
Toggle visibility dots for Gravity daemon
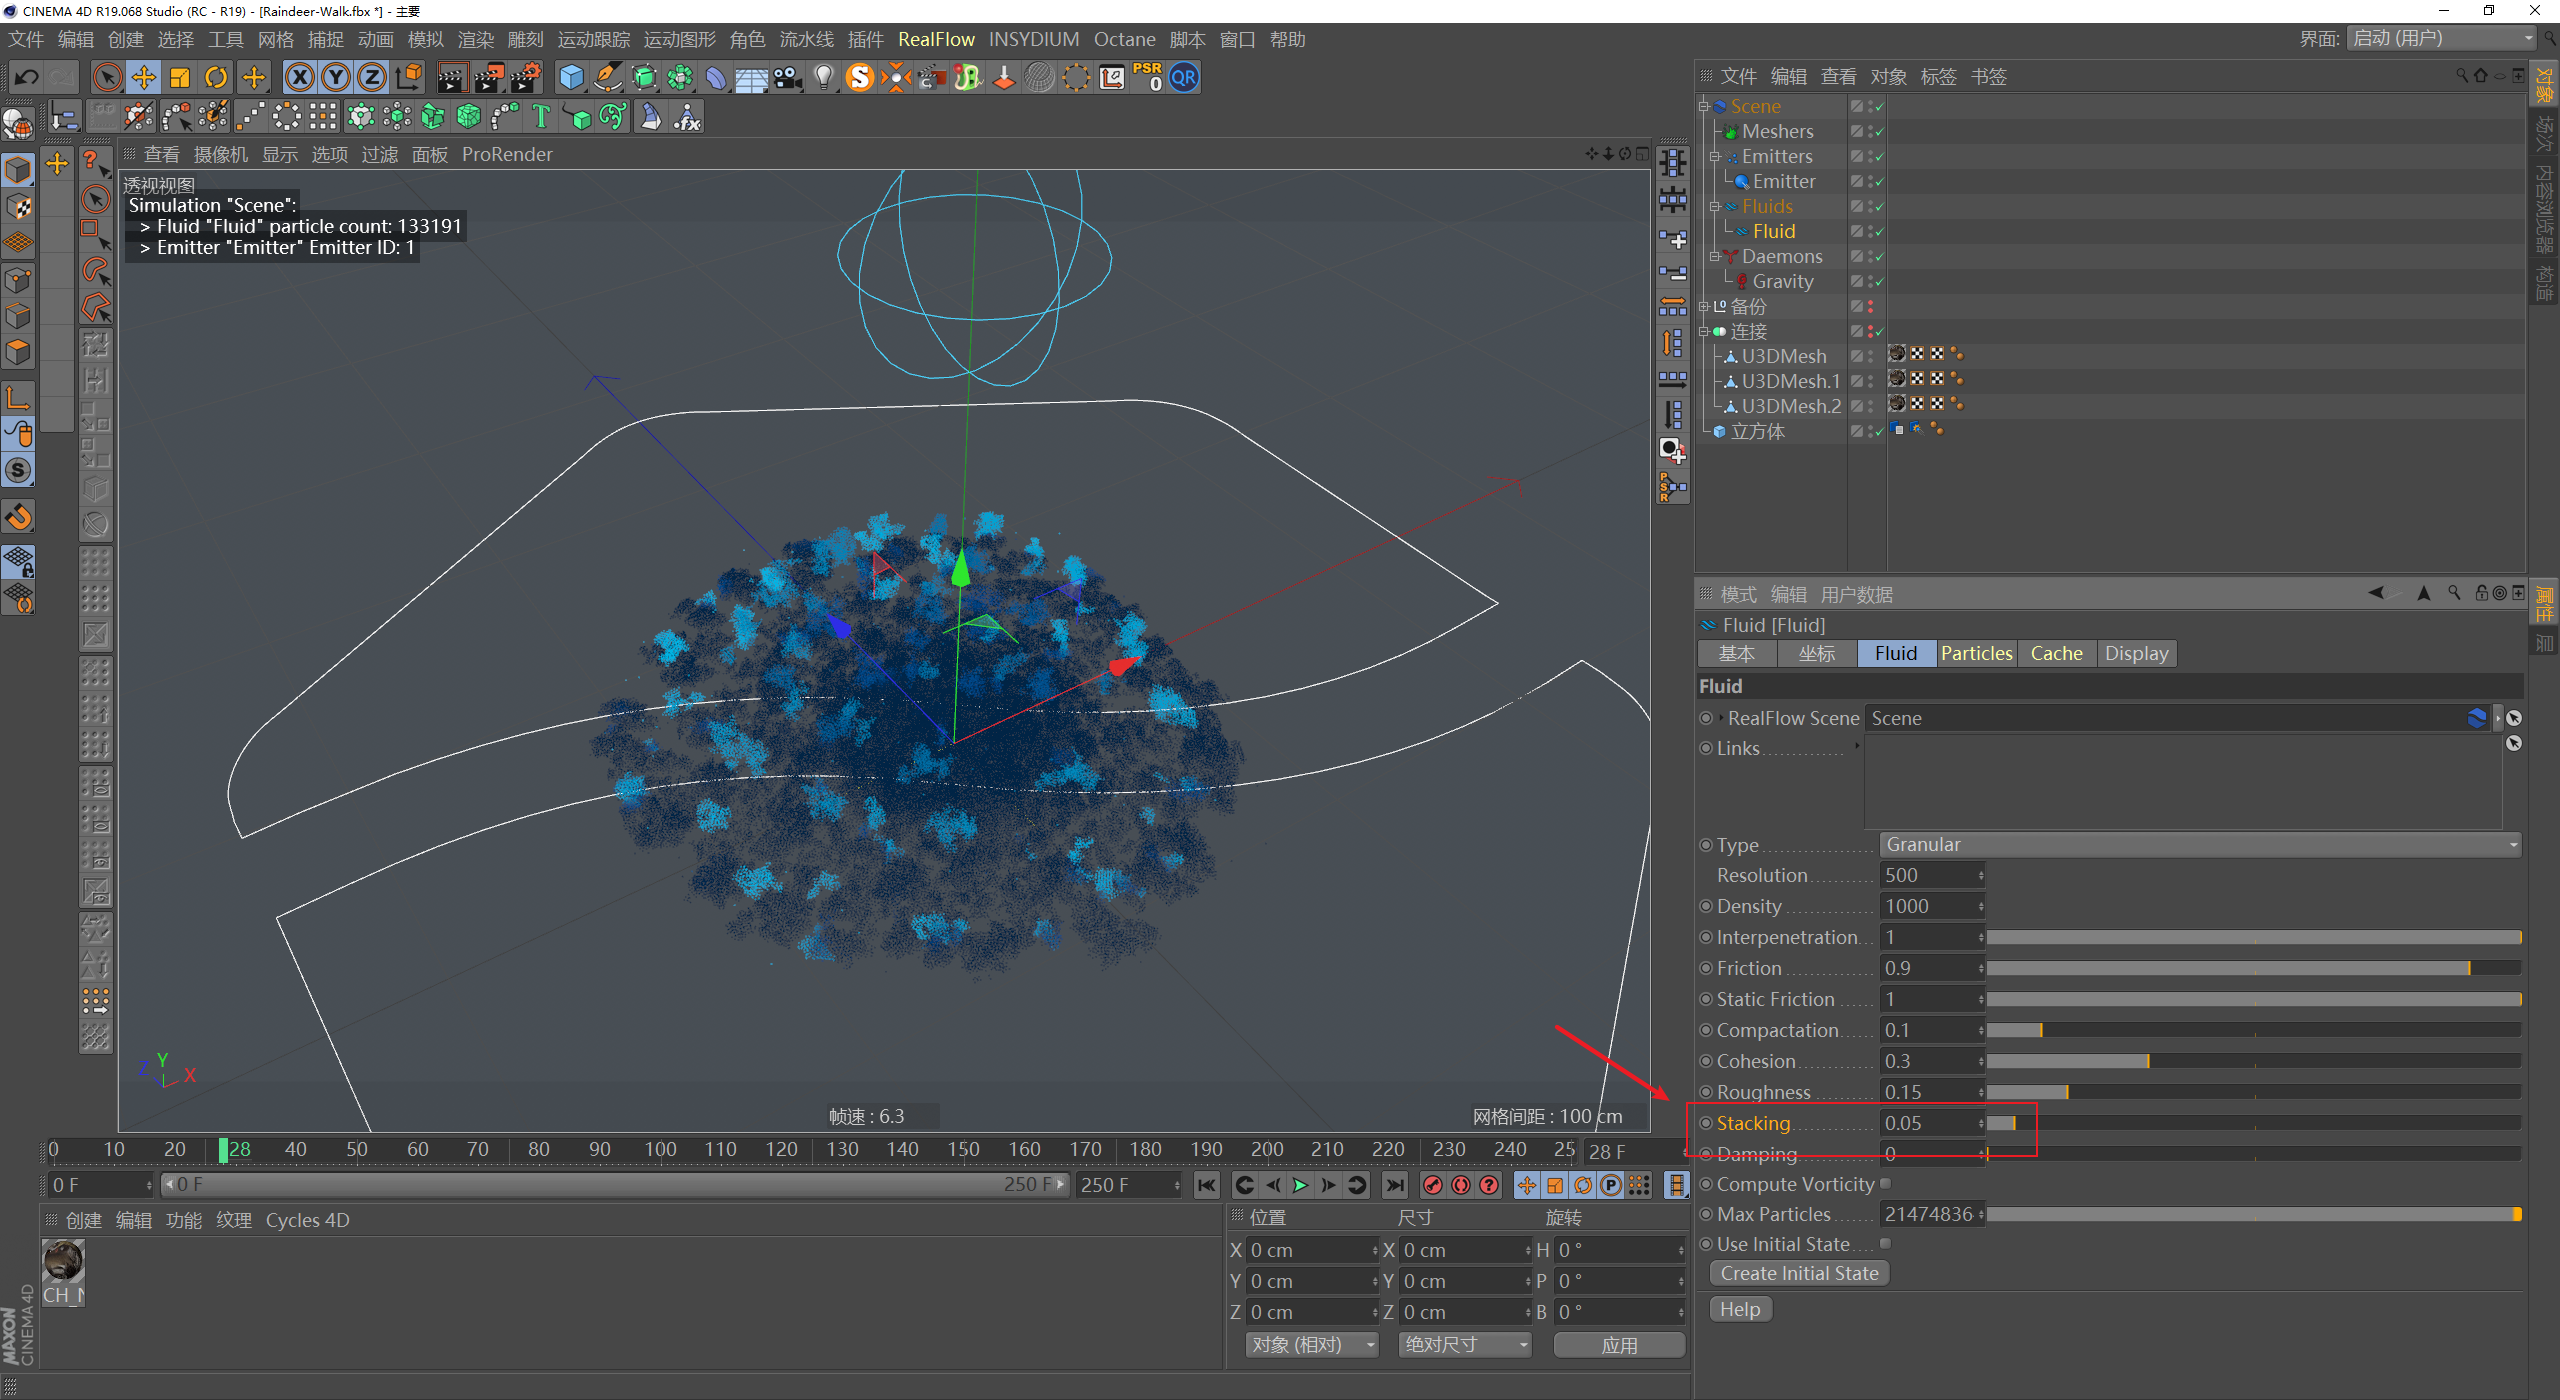[x=1870, y=281]
